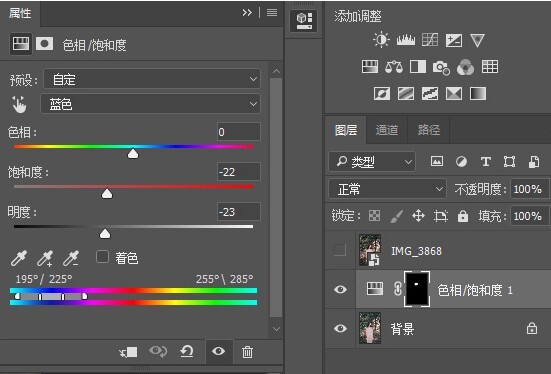Screen dimensions: 551x374
Task: Toggle lock image pixels brush icon
Action: (396, 216)
